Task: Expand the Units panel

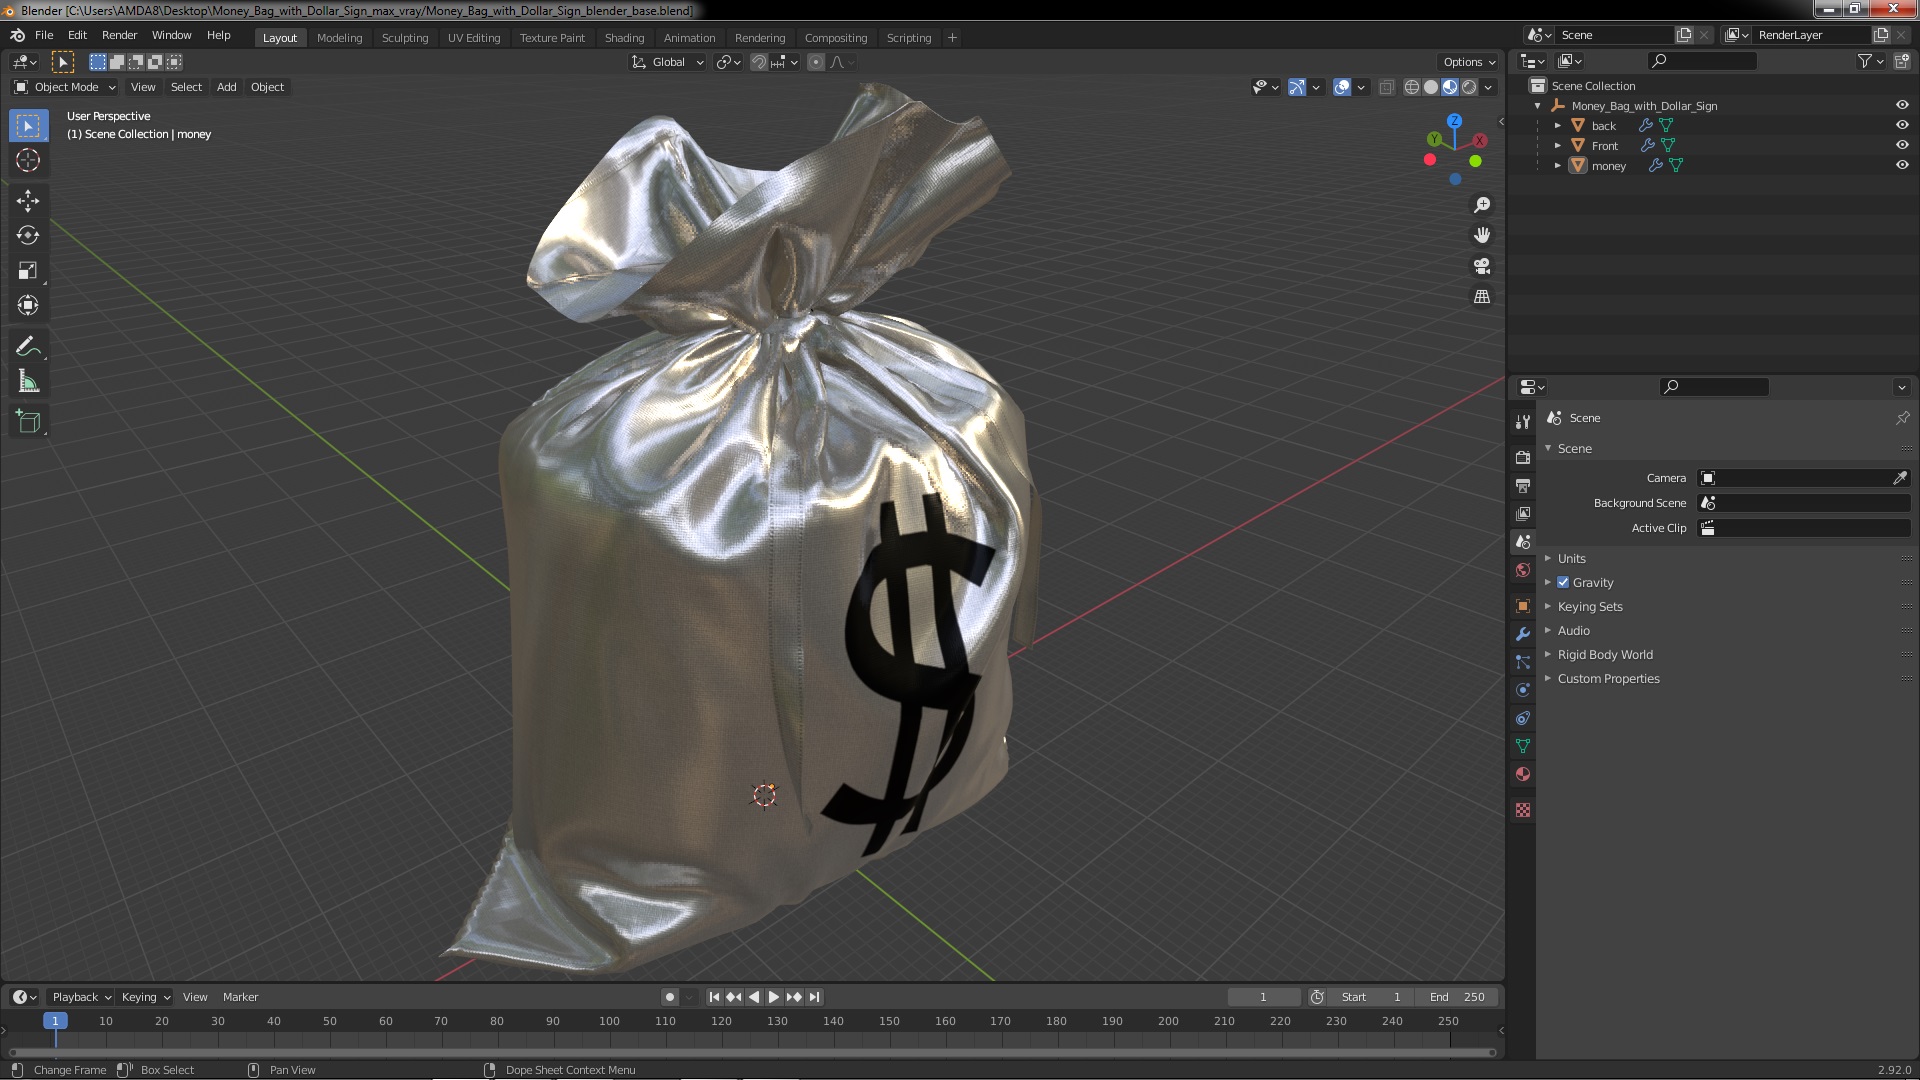Action: (x=1571, y=559)
